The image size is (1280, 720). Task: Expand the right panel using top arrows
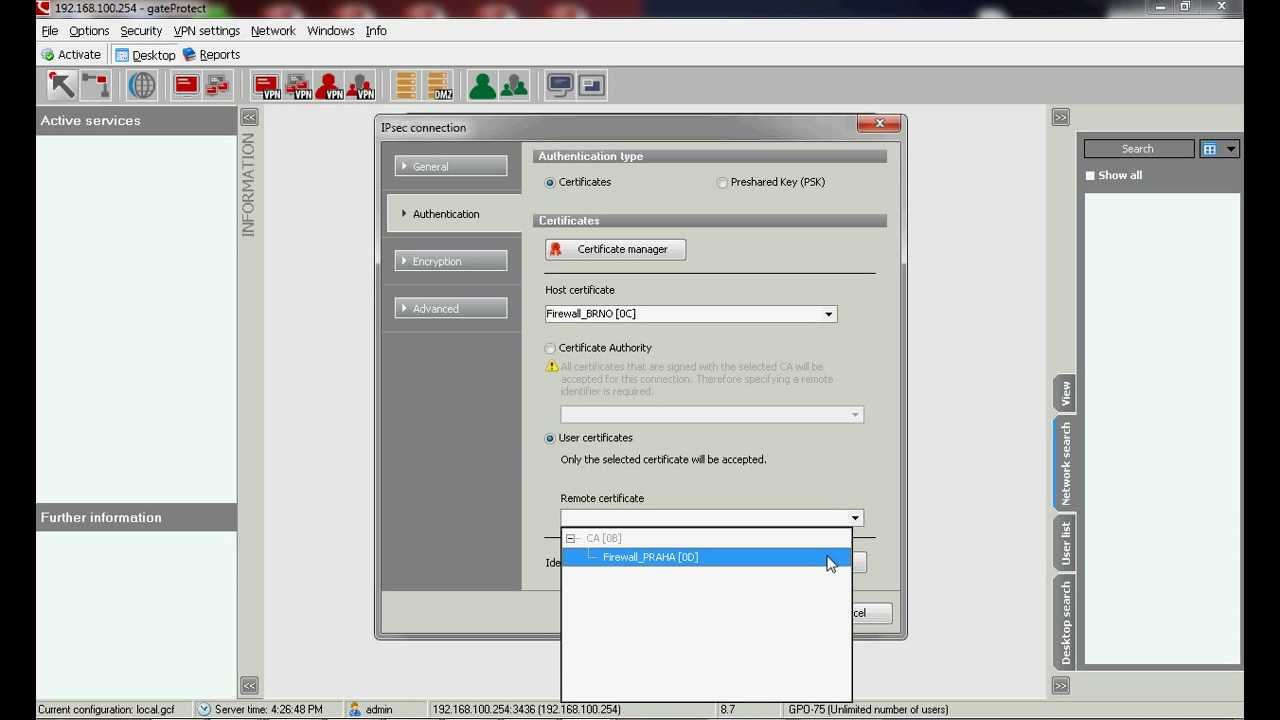point(1061,117)
